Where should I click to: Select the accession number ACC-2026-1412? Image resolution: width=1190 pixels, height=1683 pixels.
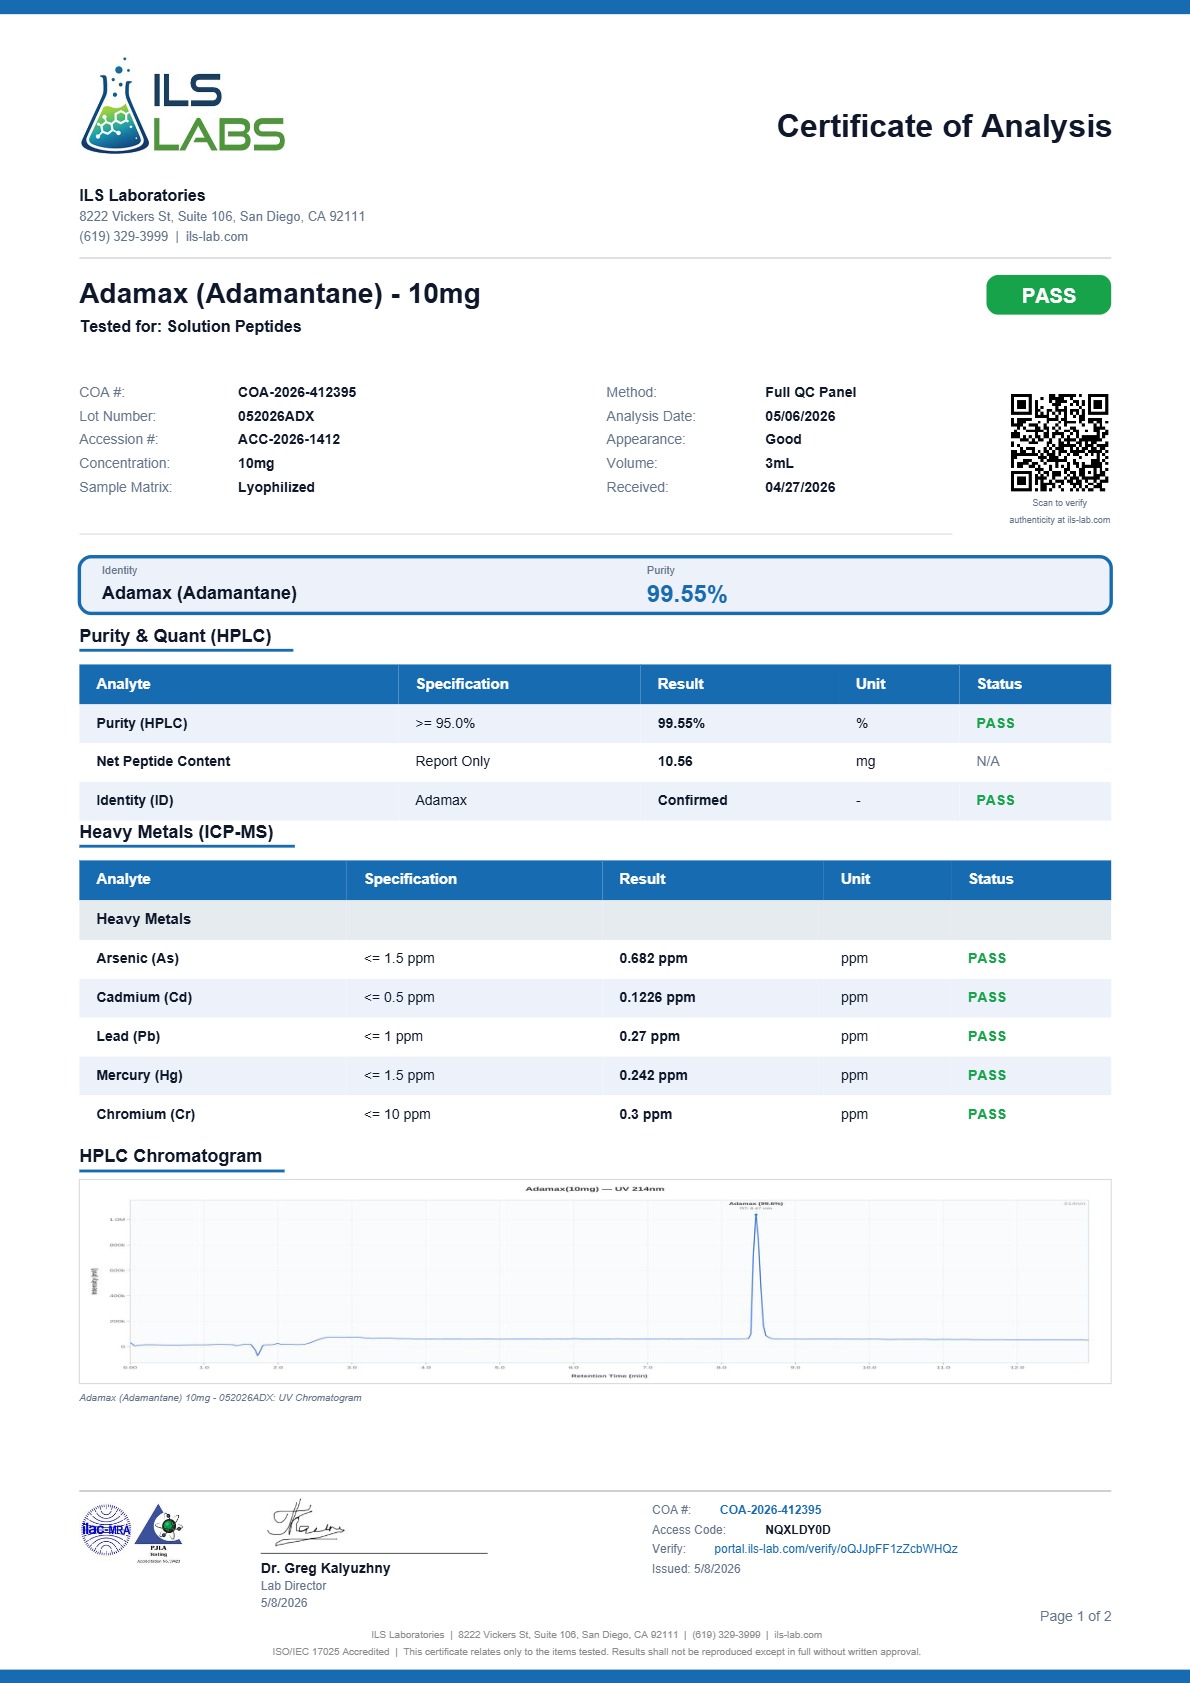click(289, 439)
